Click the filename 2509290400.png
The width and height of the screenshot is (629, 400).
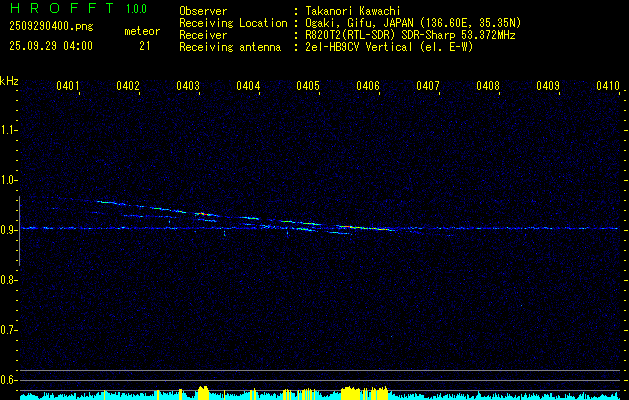point(51,26)
